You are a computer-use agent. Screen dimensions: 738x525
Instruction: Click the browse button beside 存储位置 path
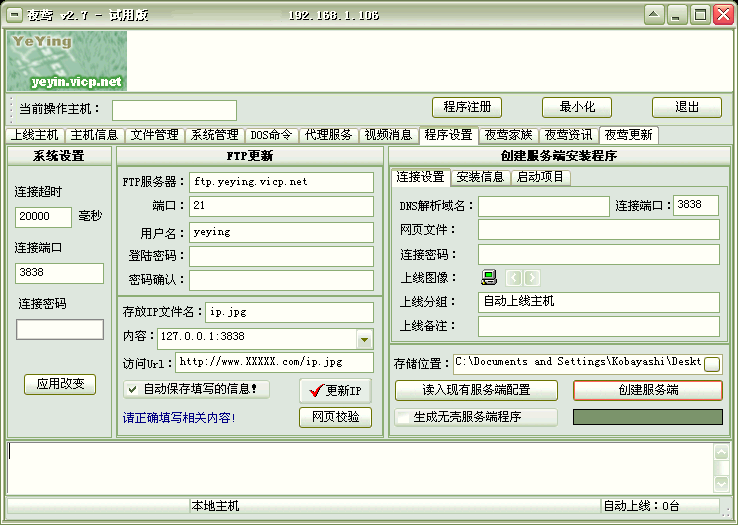click(x=711, y=364)
